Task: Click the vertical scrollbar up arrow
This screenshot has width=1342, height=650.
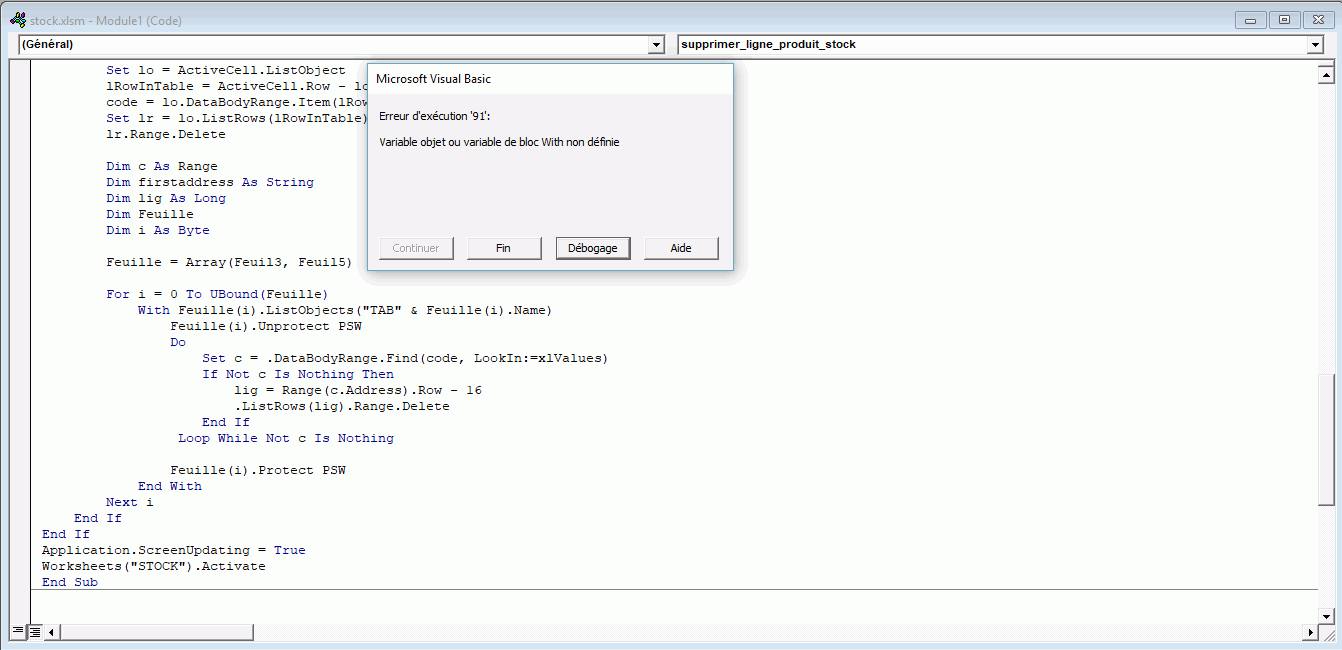Action: point(1326,74)
